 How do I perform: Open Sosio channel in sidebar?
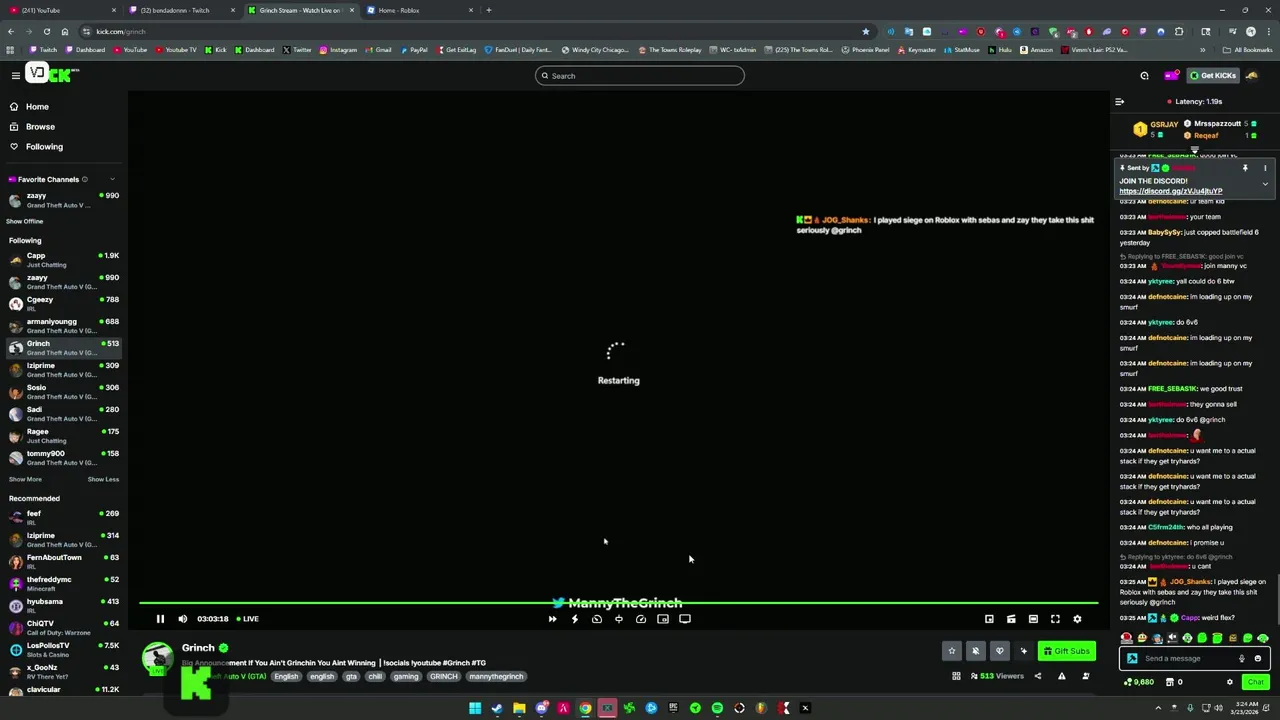tap(64, 392)
